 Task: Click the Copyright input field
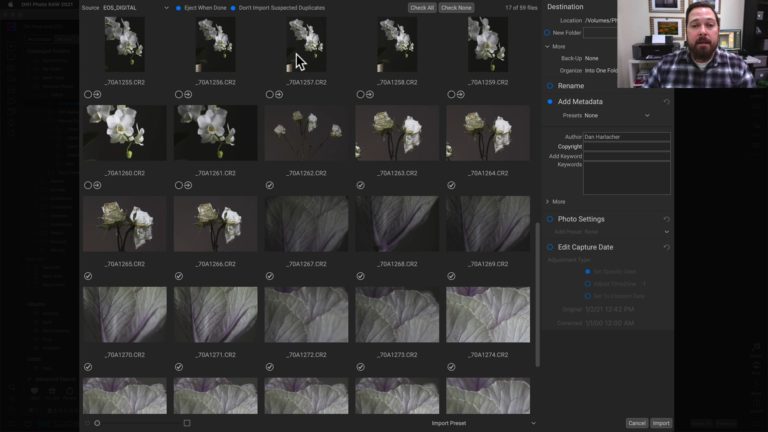626,146
